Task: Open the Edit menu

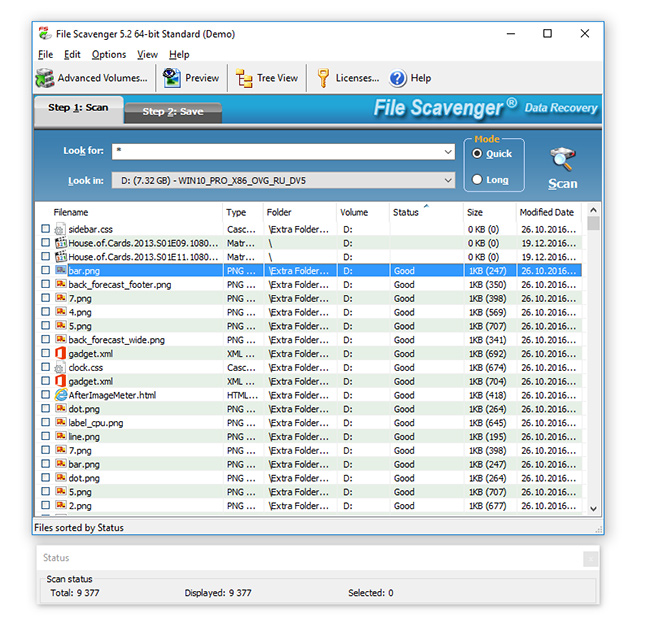Action: pyautogui.click(x=72, y=55)
